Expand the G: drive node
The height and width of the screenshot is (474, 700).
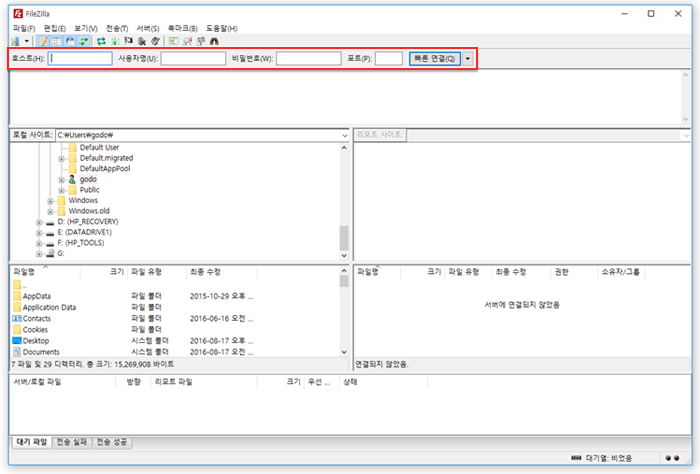[39, 254]
